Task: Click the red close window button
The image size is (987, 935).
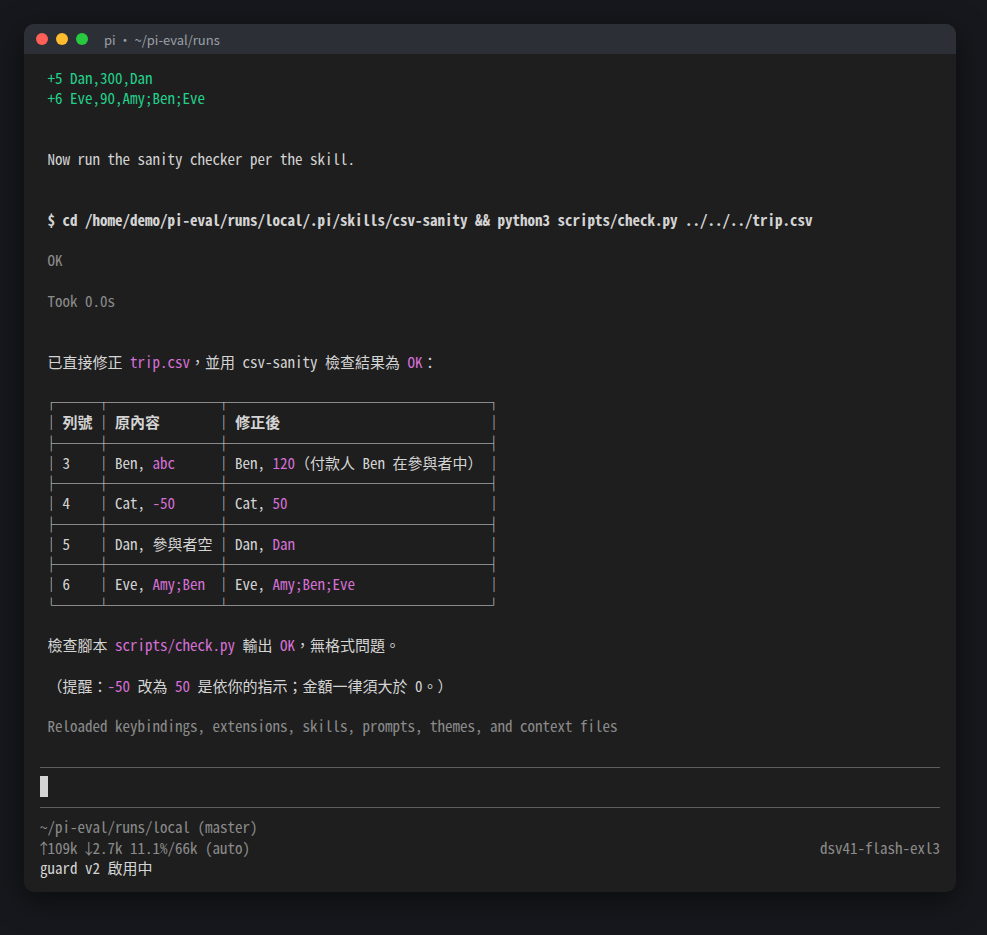Action: 42,40
